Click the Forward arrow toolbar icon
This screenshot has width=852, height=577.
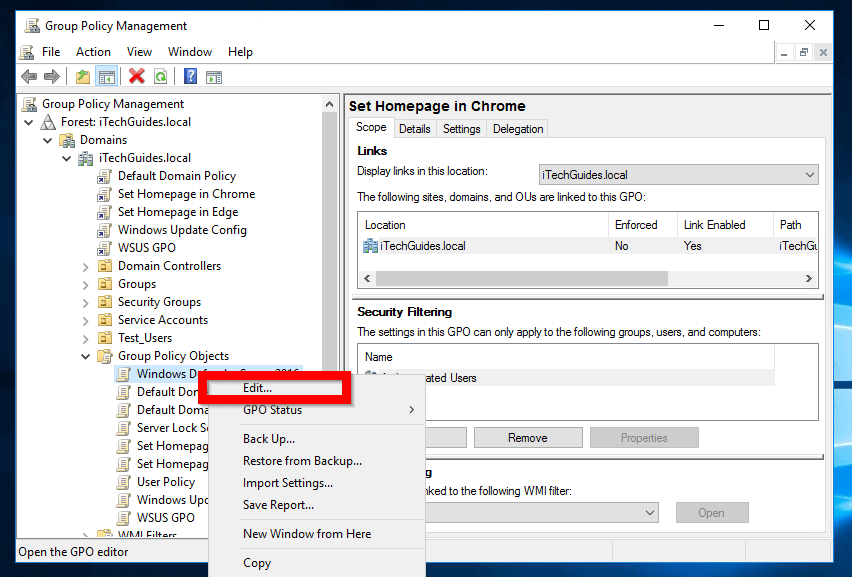52,77
